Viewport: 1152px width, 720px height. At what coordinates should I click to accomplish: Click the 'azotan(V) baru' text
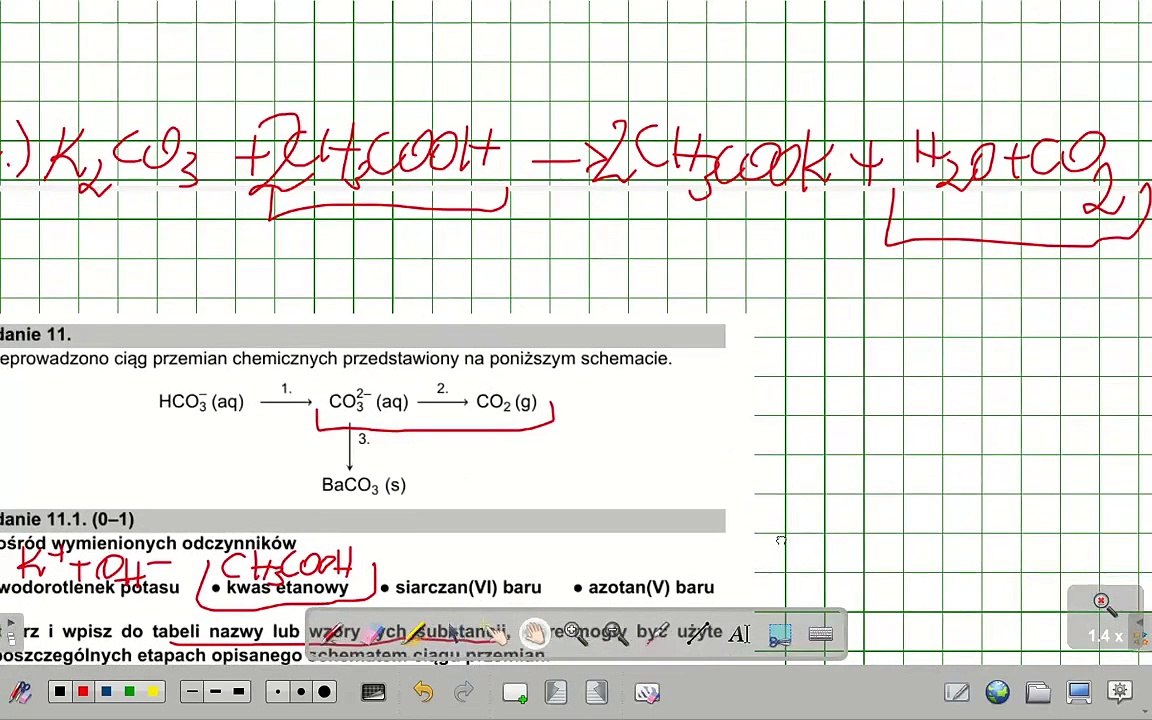point(651,588)
